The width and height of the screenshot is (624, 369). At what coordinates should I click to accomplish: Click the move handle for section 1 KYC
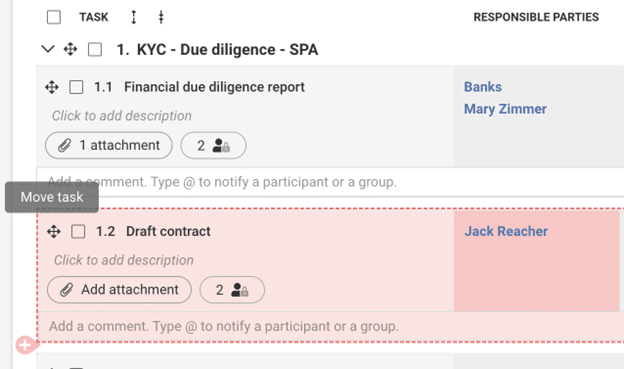pyautogui.click(x=70, y=49)
